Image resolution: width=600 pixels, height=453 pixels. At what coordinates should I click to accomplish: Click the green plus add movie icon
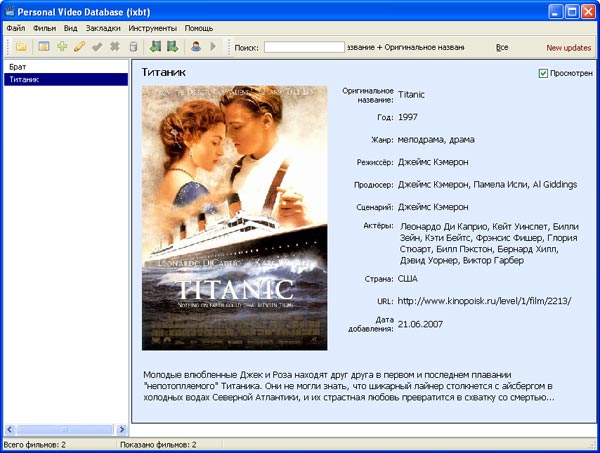coord(62,47)
